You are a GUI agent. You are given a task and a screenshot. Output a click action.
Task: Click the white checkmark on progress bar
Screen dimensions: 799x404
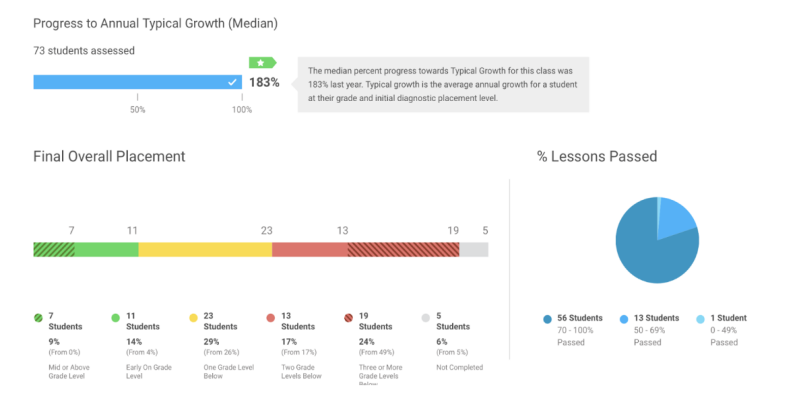[232, 82]
